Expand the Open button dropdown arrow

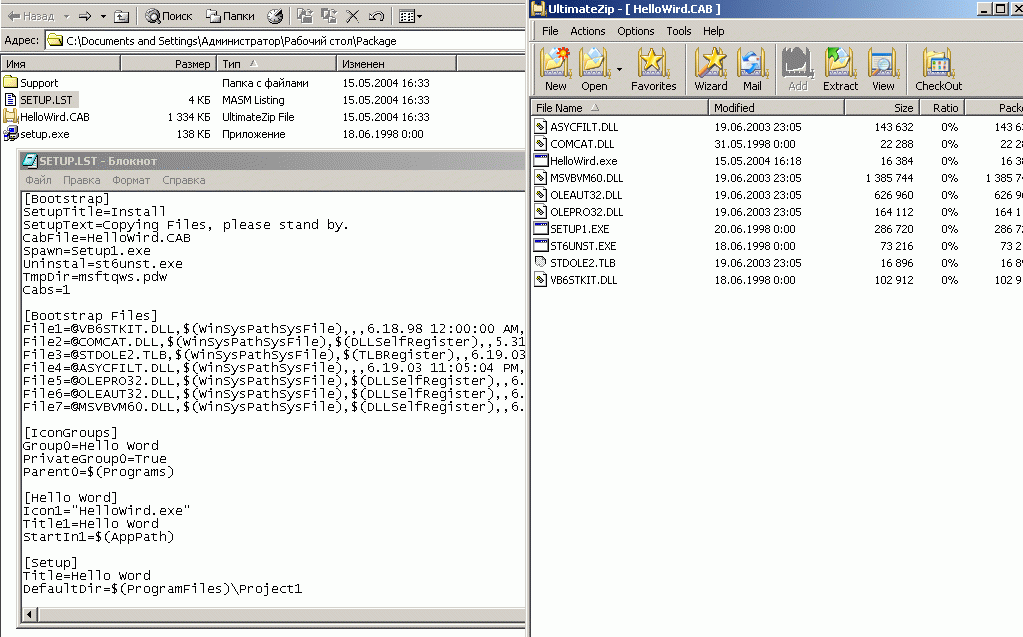[619, 69]
